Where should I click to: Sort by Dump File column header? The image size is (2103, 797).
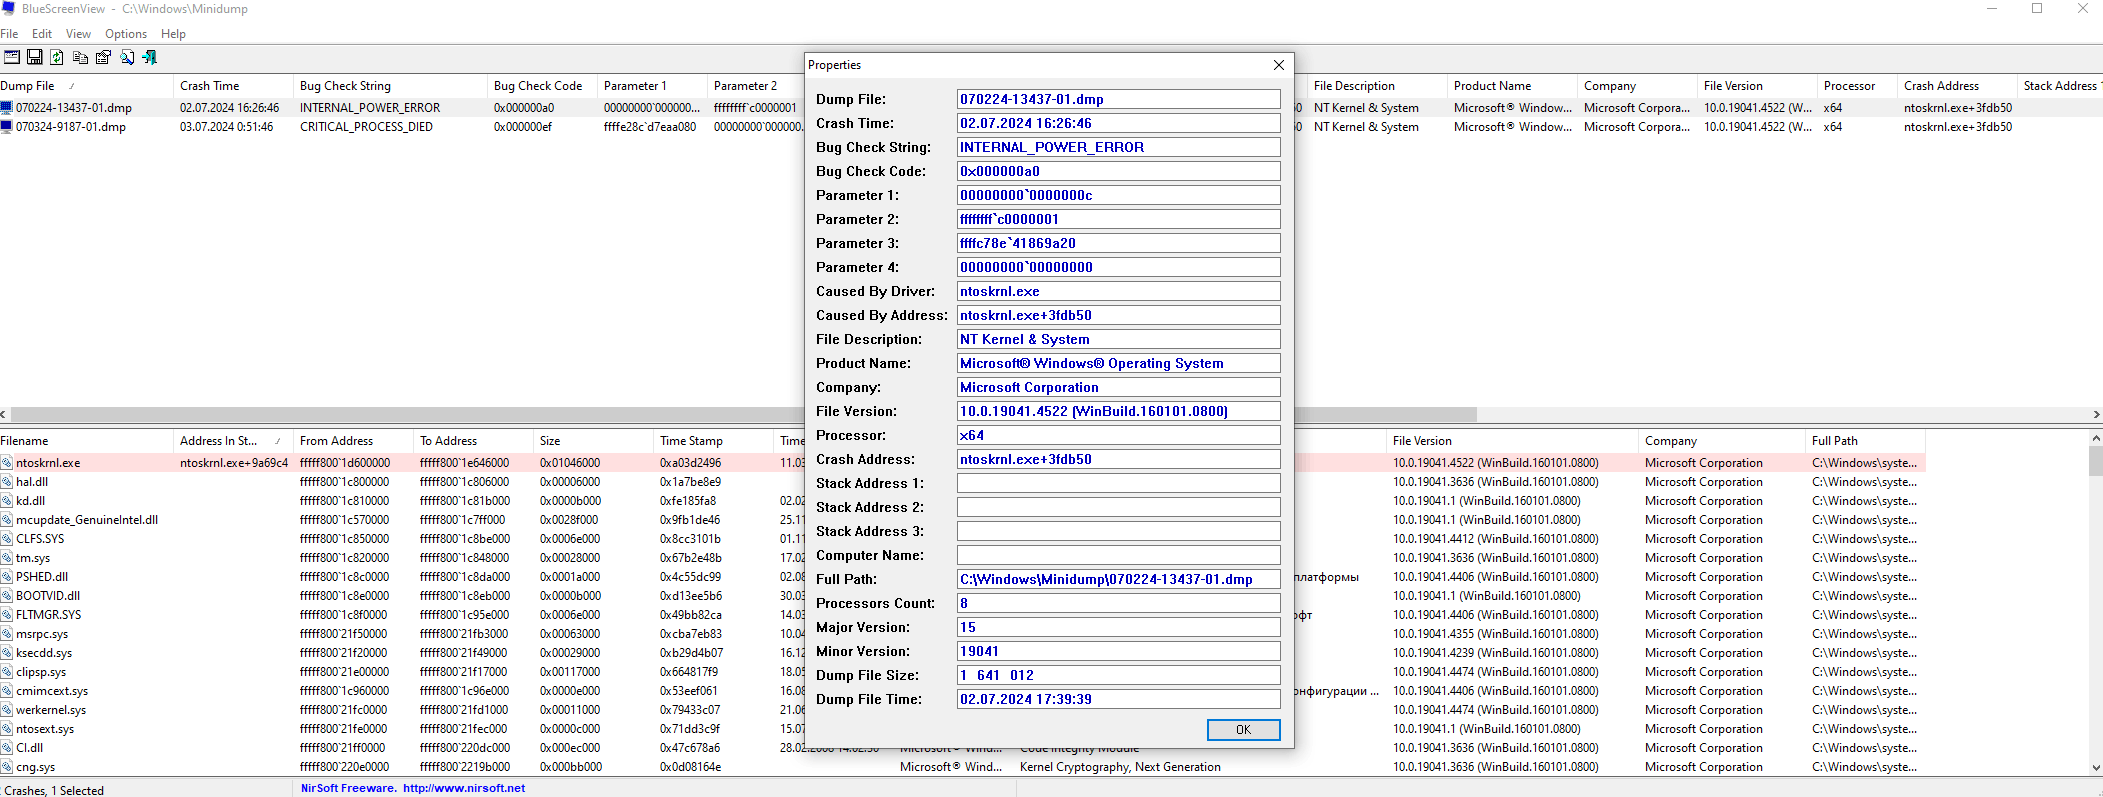[87, 86]
